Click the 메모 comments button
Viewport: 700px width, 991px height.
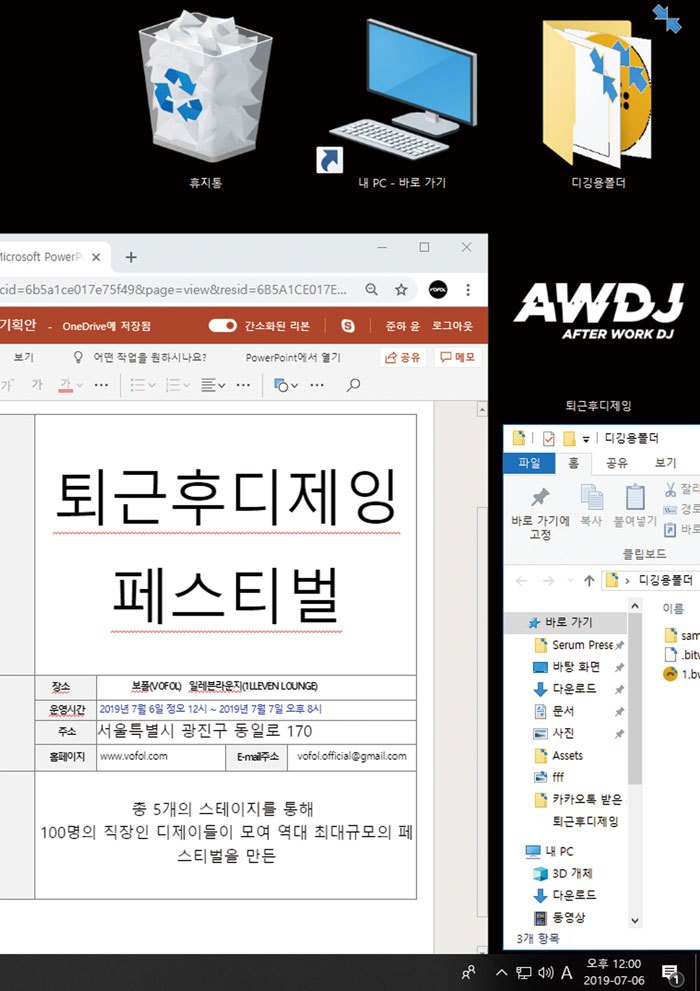click(x=457, y=357)
